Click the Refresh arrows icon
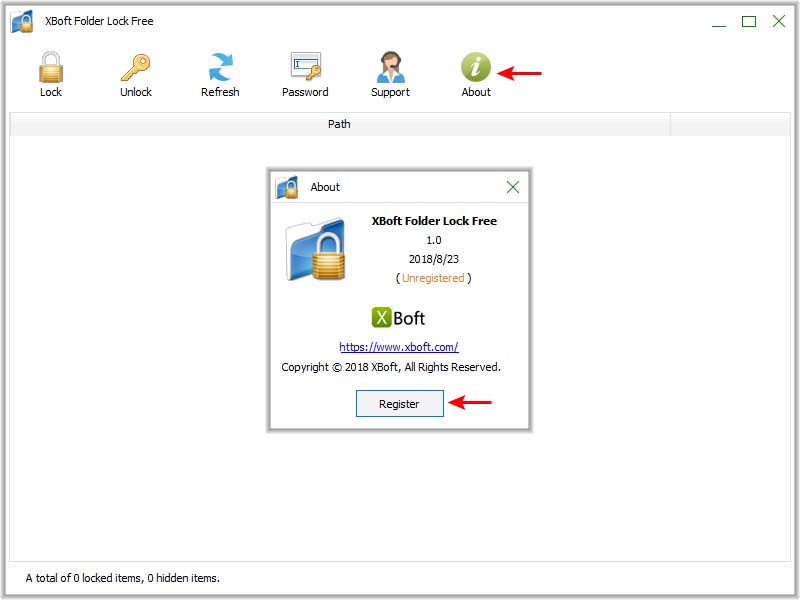 point(220,67)
